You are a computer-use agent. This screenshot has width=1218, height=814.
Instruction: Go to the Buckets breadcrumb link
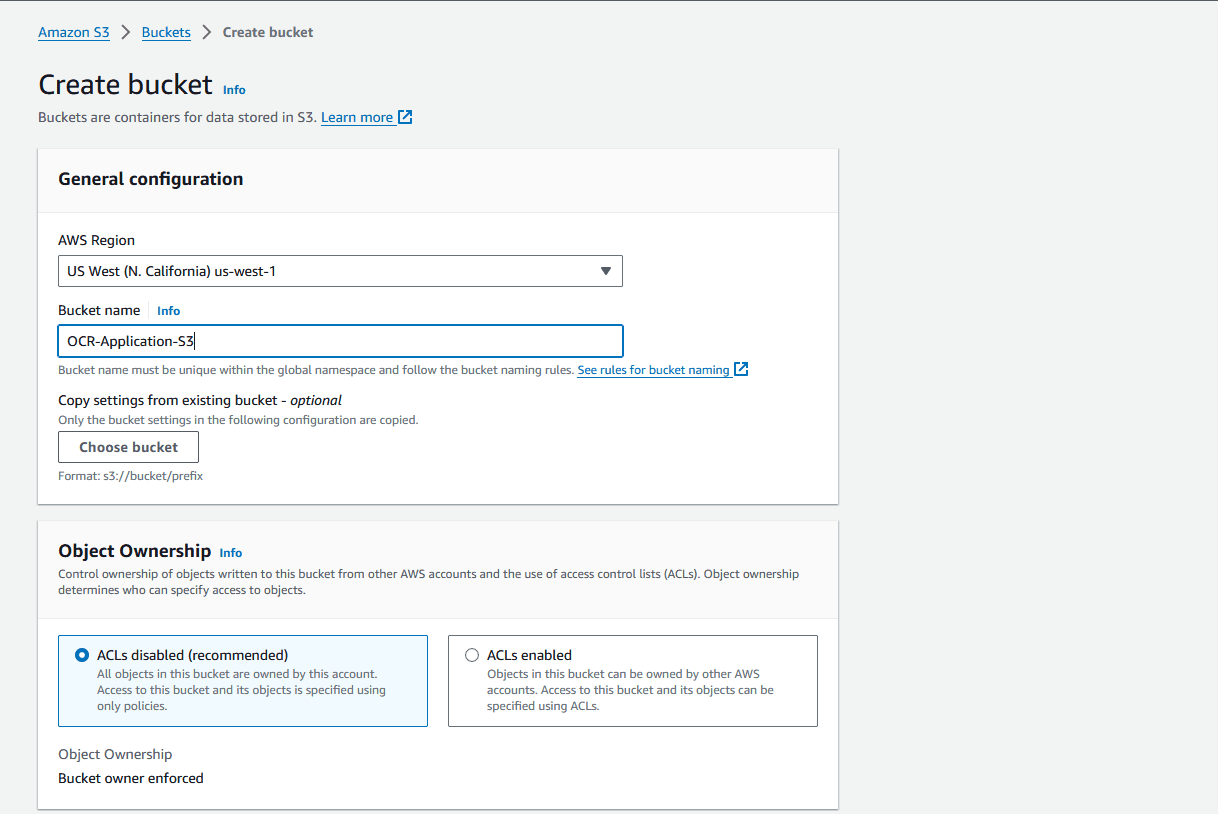click(x=166, y=32)
